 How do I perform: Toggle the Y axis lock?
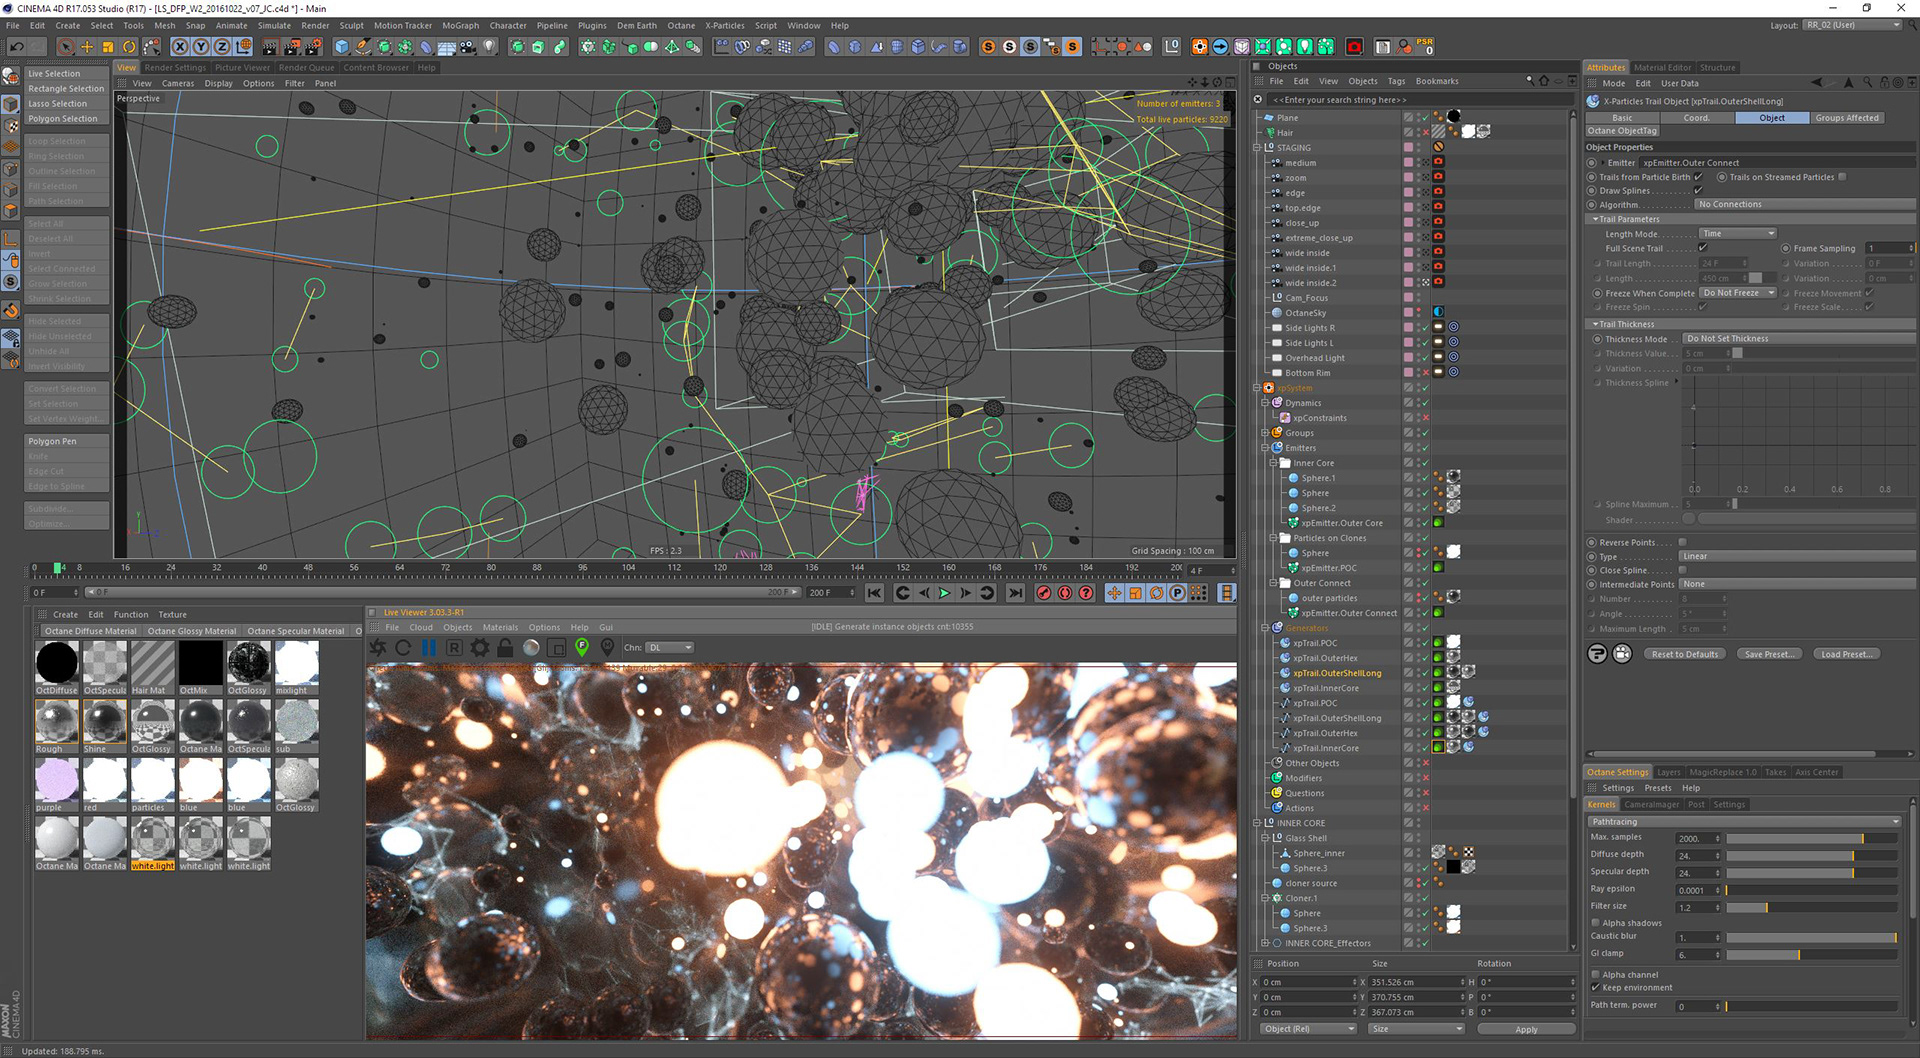click(201, 47)
